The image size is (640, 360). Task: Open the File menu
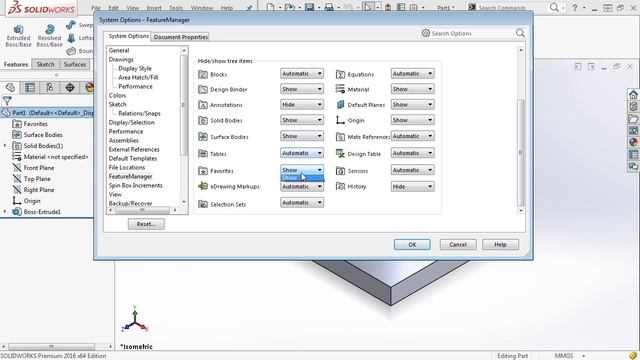click(x=96, y=8)
